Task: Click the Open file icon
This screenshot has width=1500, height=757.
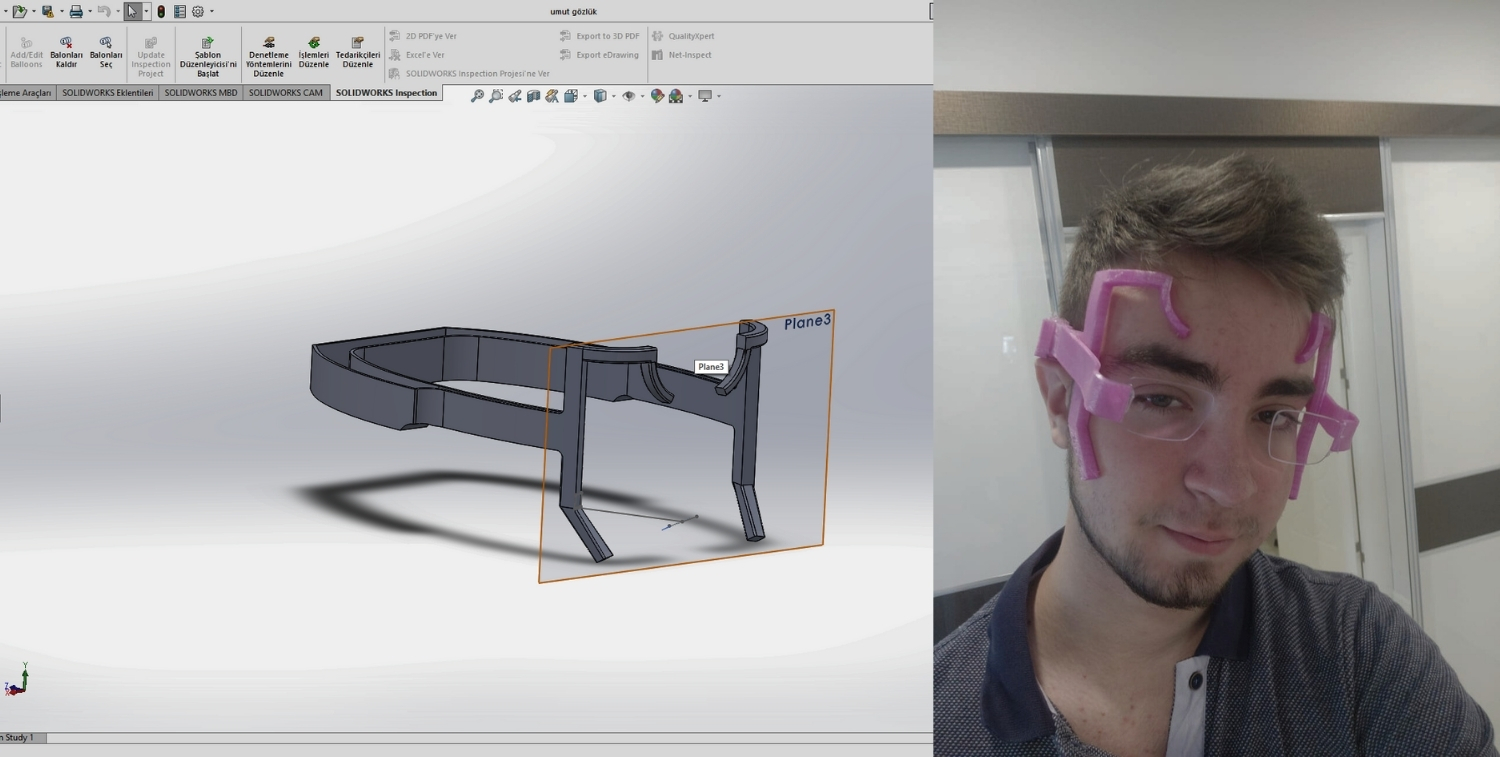Action: (18, 12)
